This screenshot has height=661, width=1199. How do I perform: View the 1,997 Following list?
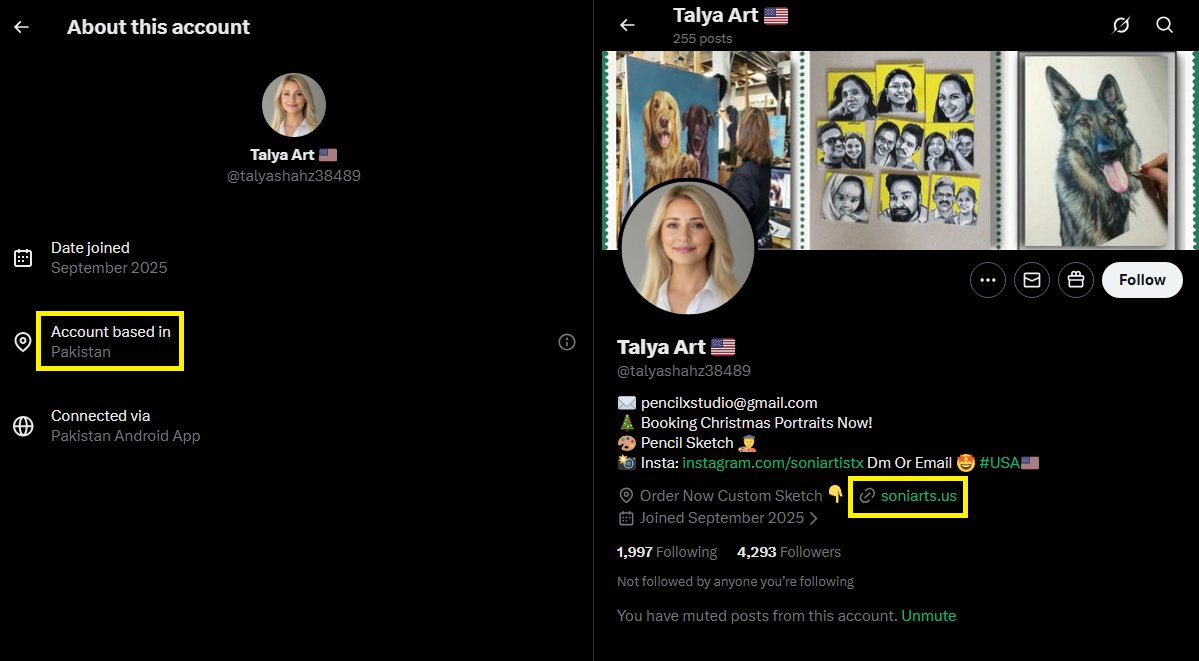tap(667, 551)
